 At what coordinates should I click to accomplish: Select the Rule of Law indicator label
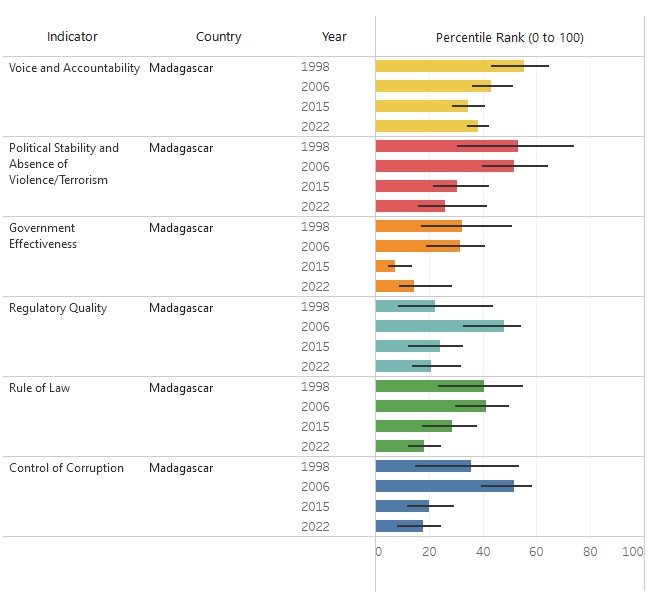pyautogui.click(x=40, y=388)
